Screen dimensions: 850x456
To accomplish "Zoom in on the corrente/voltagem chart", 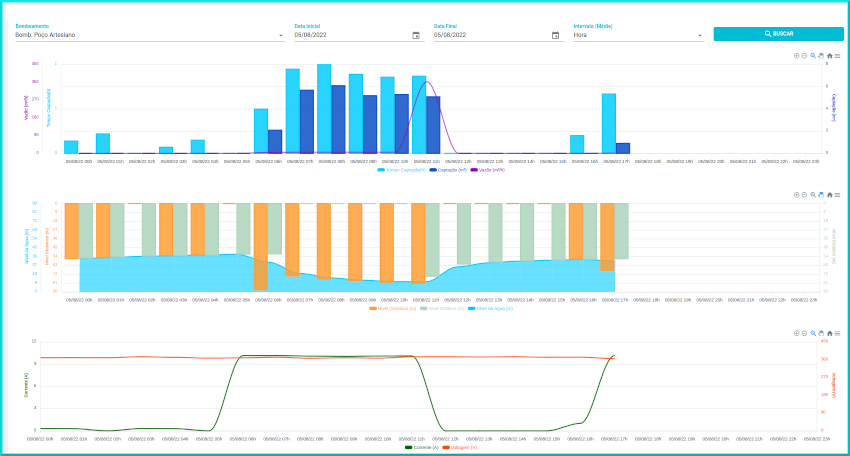I will [x=796, y=333].
